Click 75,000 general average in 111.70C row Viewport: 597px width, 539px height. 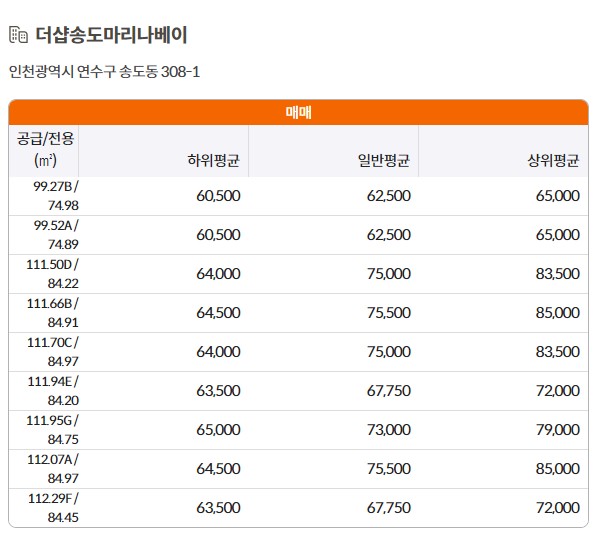389,352
